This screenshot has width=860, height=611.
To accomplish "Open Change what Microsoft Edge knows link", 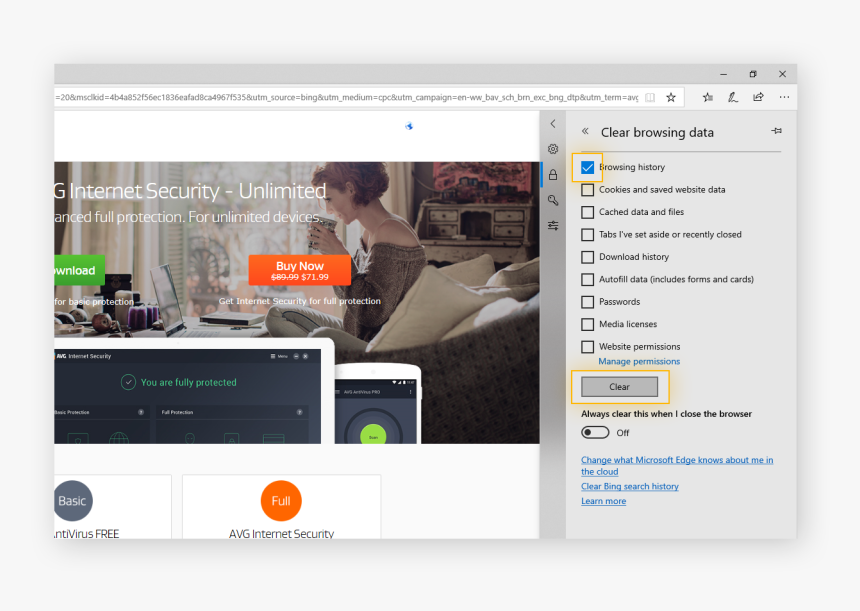I will pyautogui.click(x=677, y=466).
